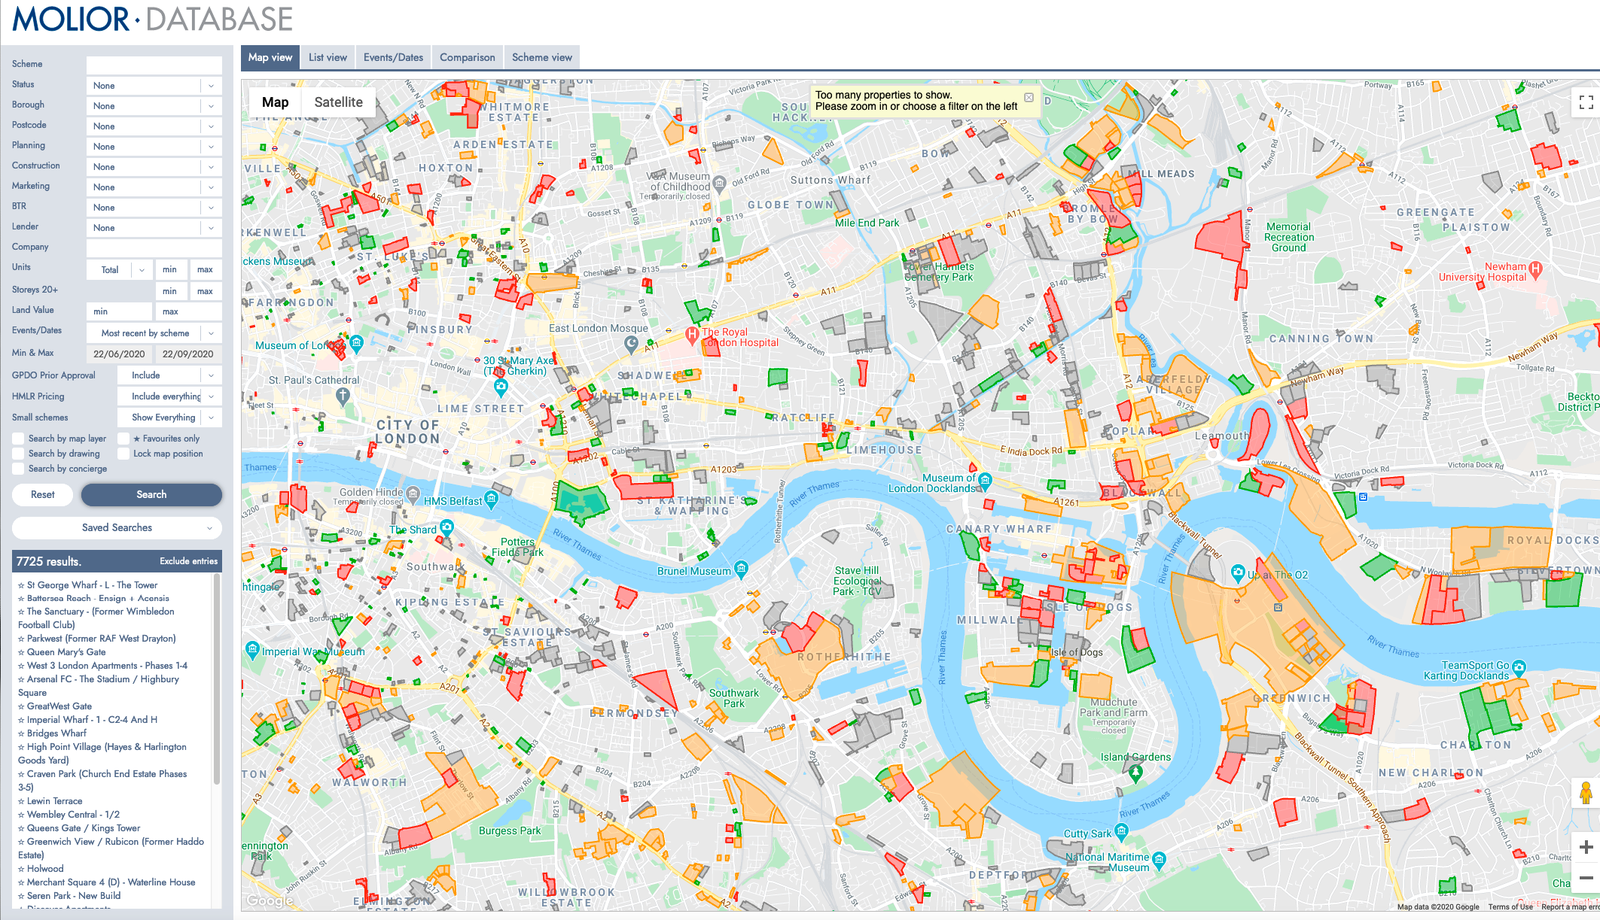Click star beside St George Wharf result
Viewport: 1600px width, 920px height.
tap(21, 585)
